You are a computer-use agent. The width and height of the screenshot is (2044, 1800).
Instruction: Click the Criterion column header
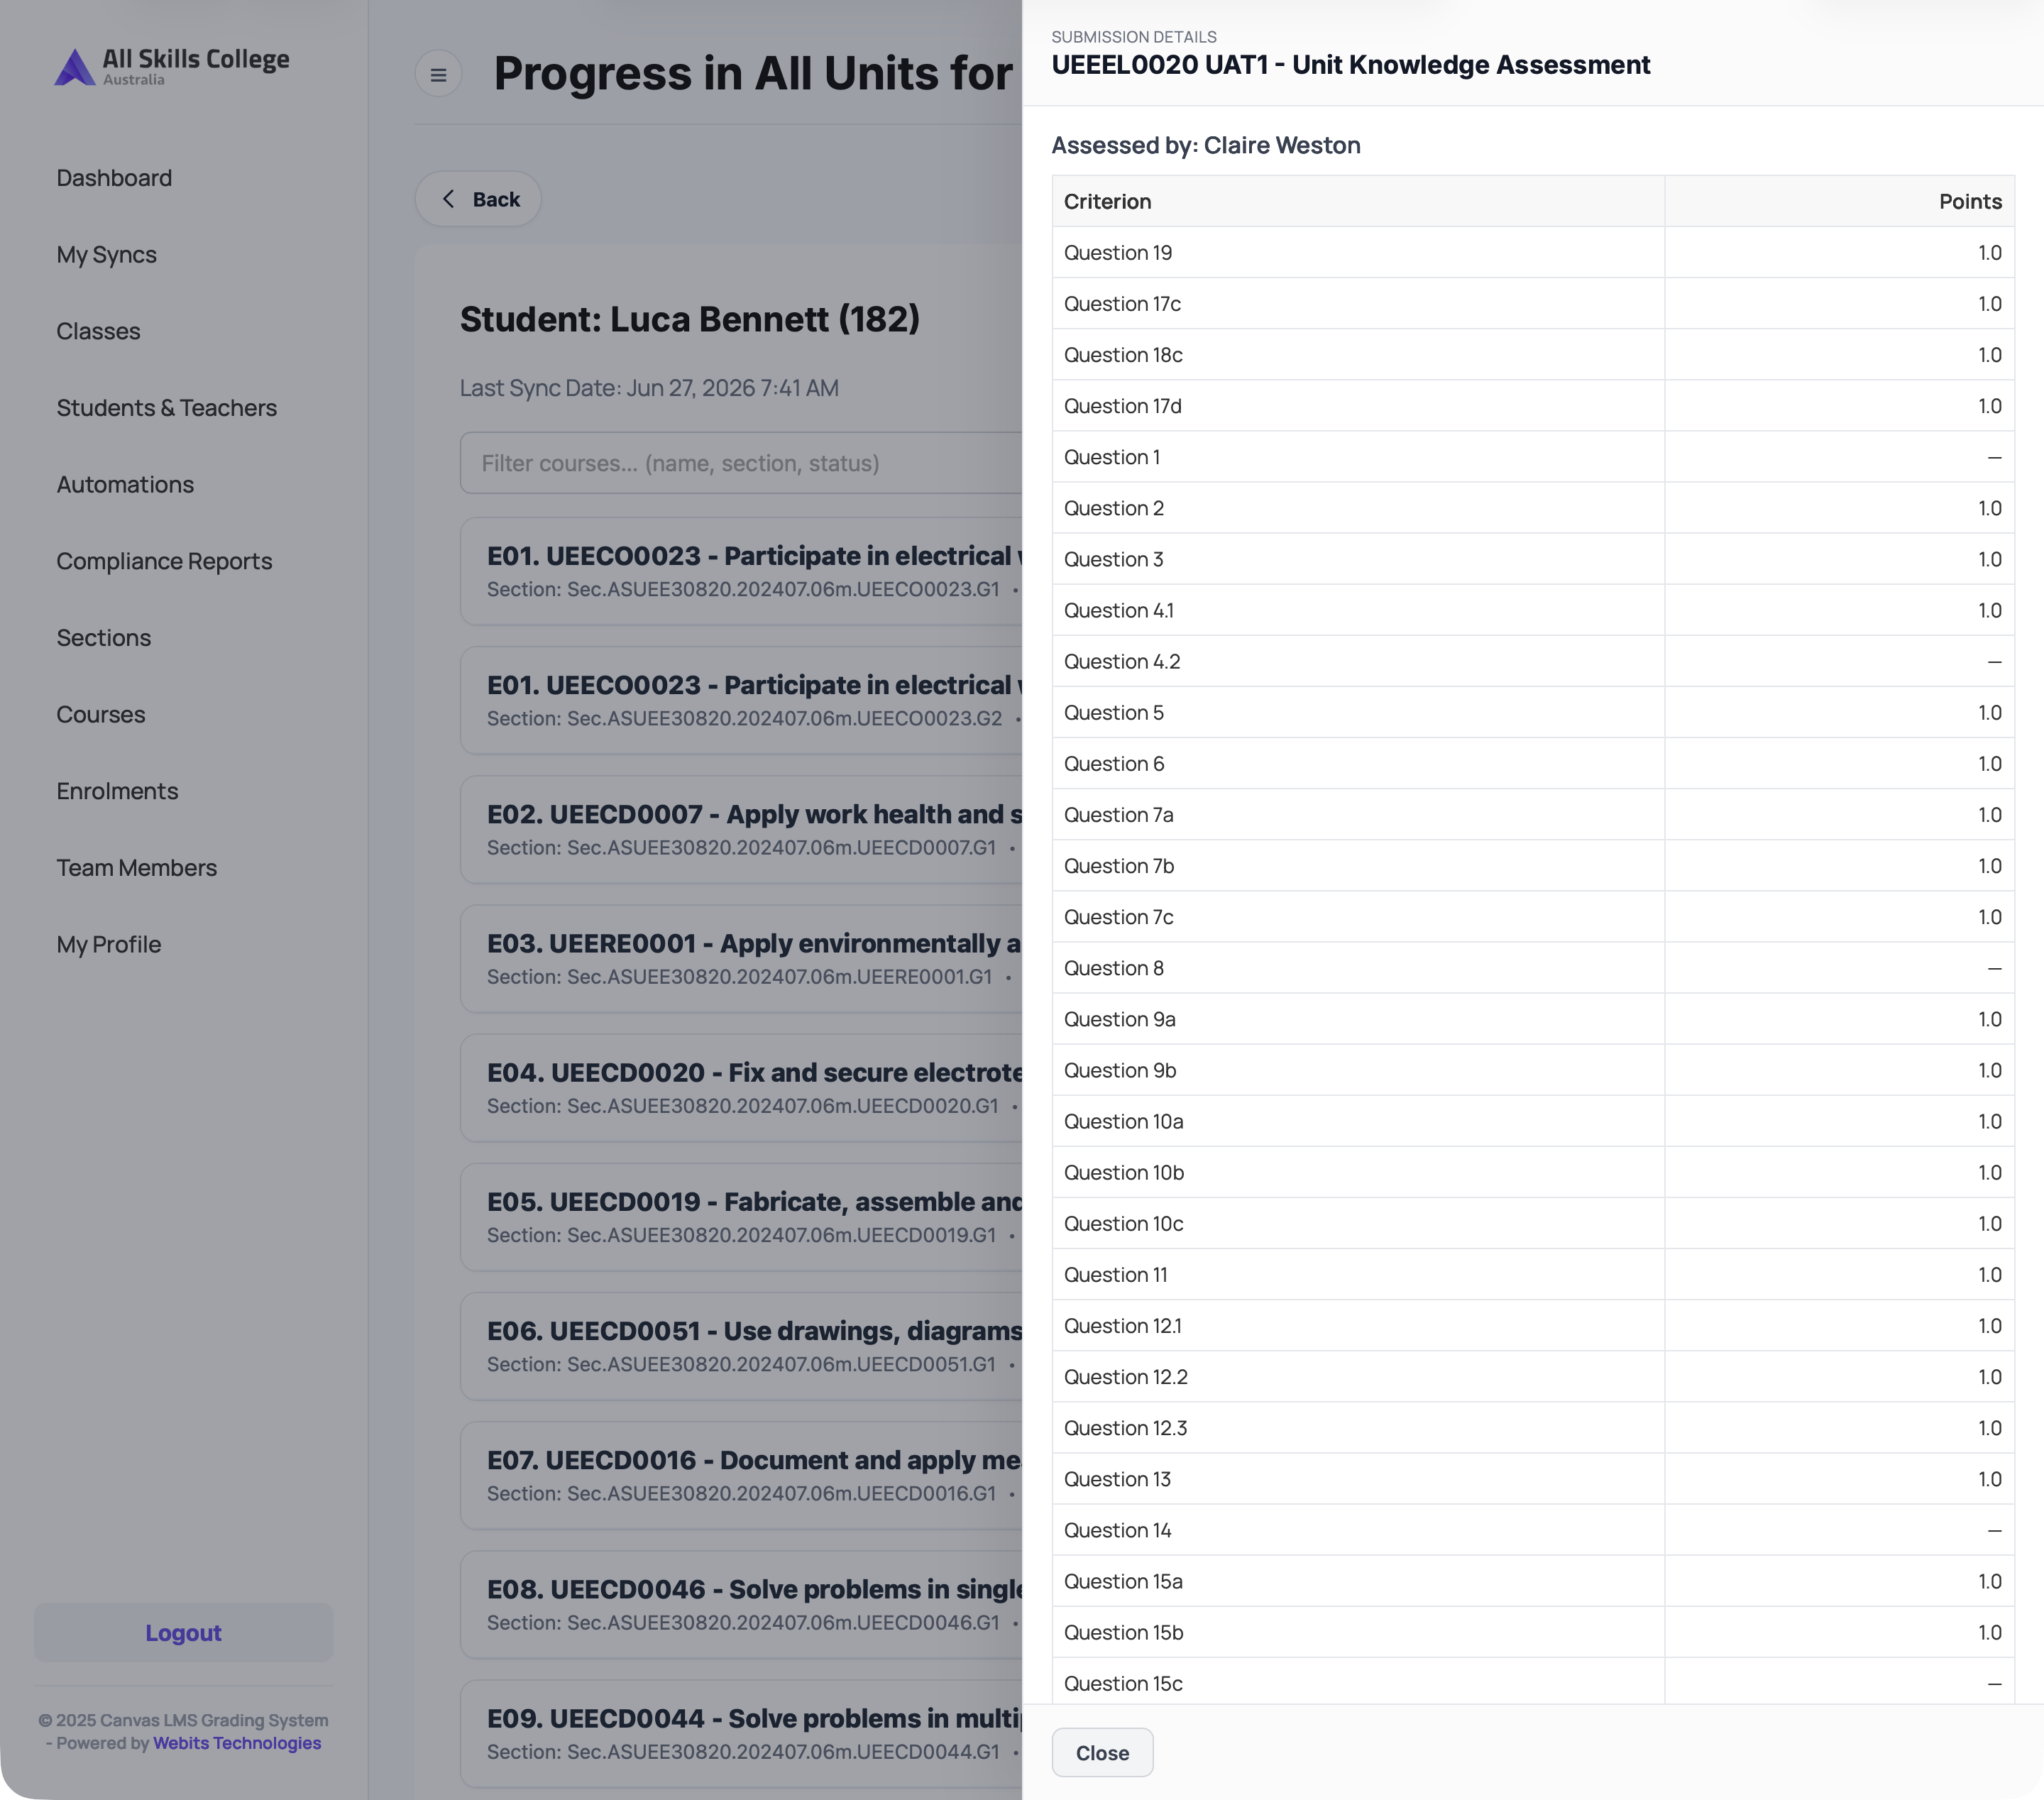(x=1358, y=201)
